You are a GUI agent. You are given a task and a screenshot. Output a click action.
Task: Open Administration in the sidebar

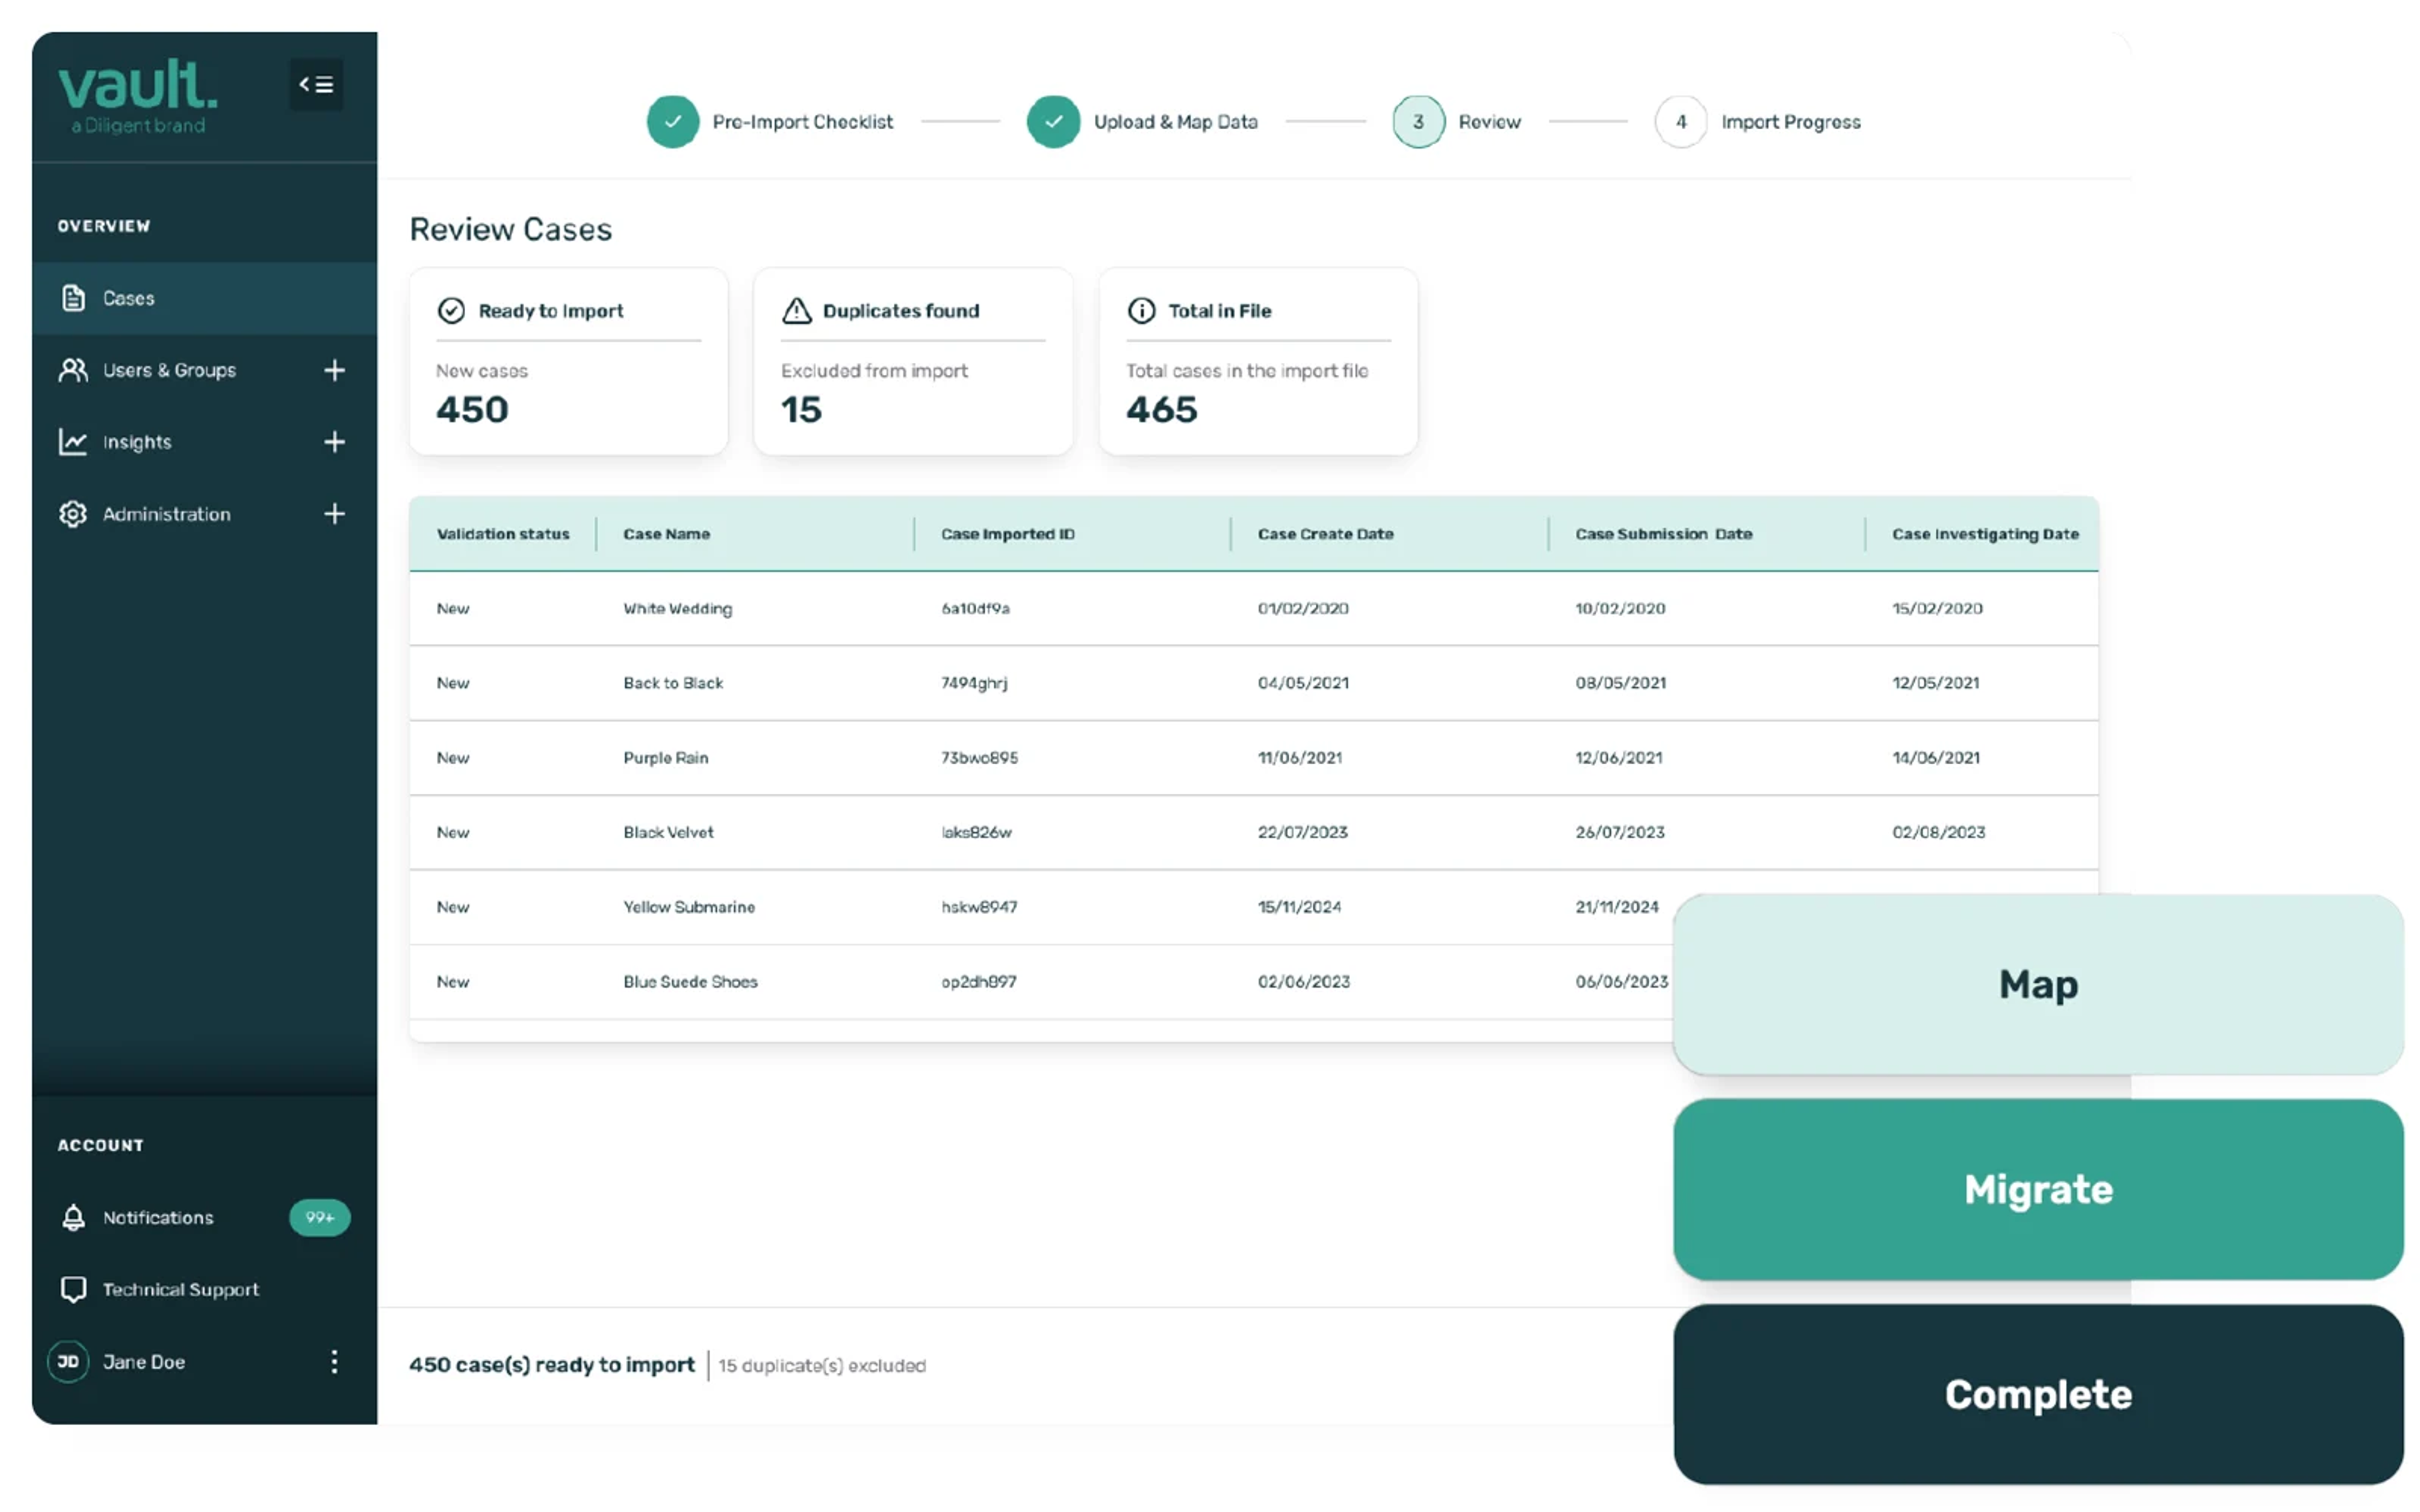(x=166, y=514)
